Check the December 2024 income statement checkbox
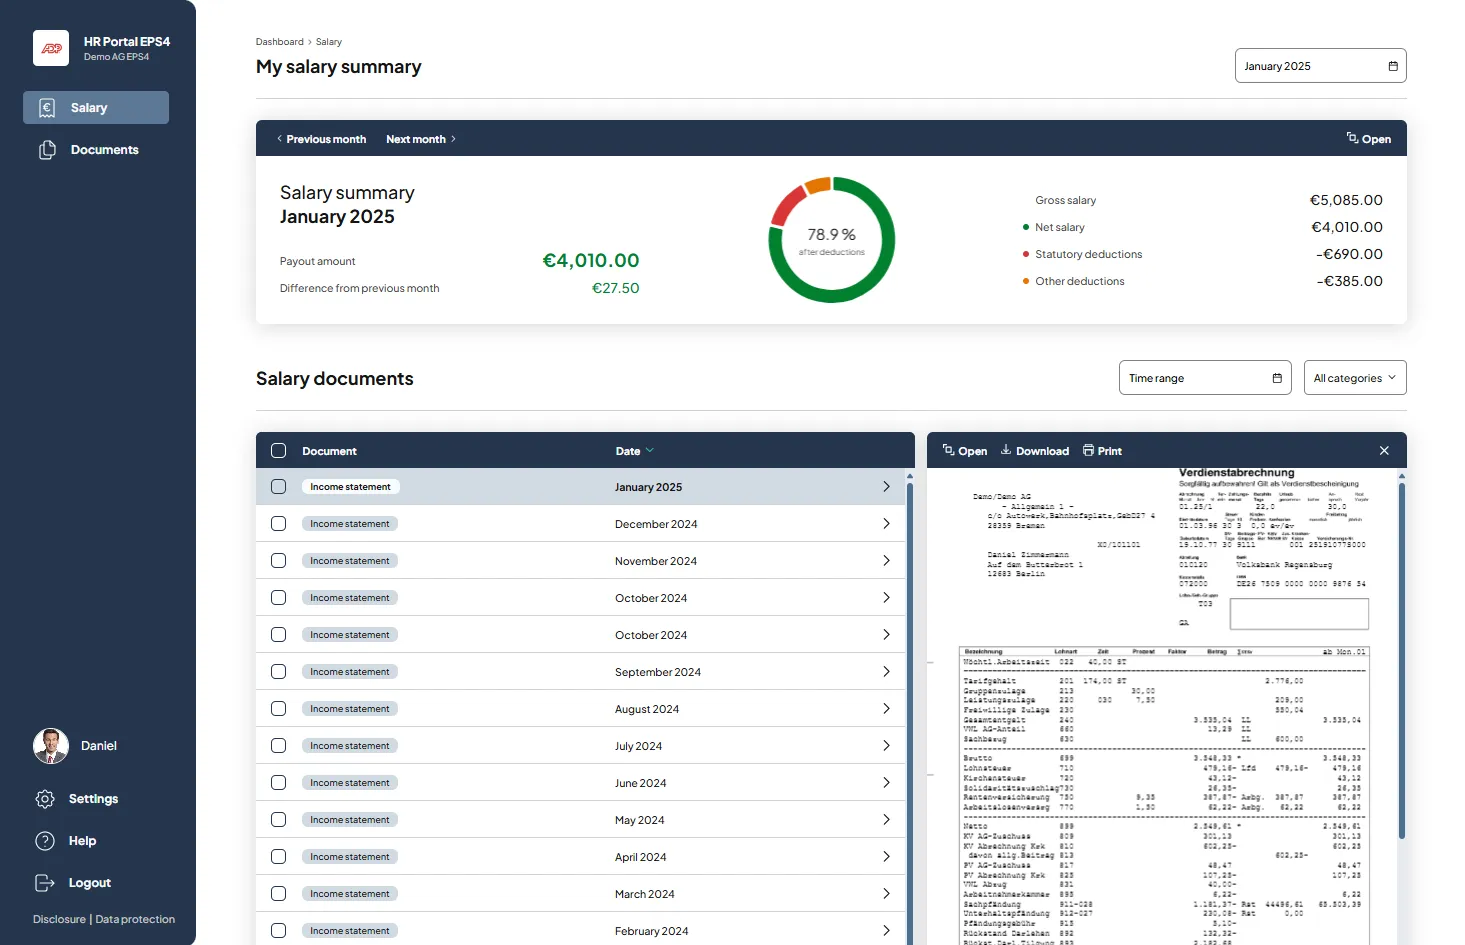Viewport: 1465px width, 945px height. 279,524
